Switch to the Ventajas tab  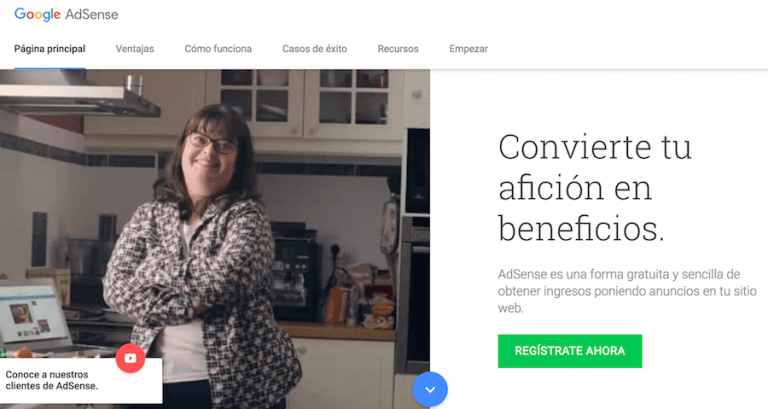[x=135, y=49]
